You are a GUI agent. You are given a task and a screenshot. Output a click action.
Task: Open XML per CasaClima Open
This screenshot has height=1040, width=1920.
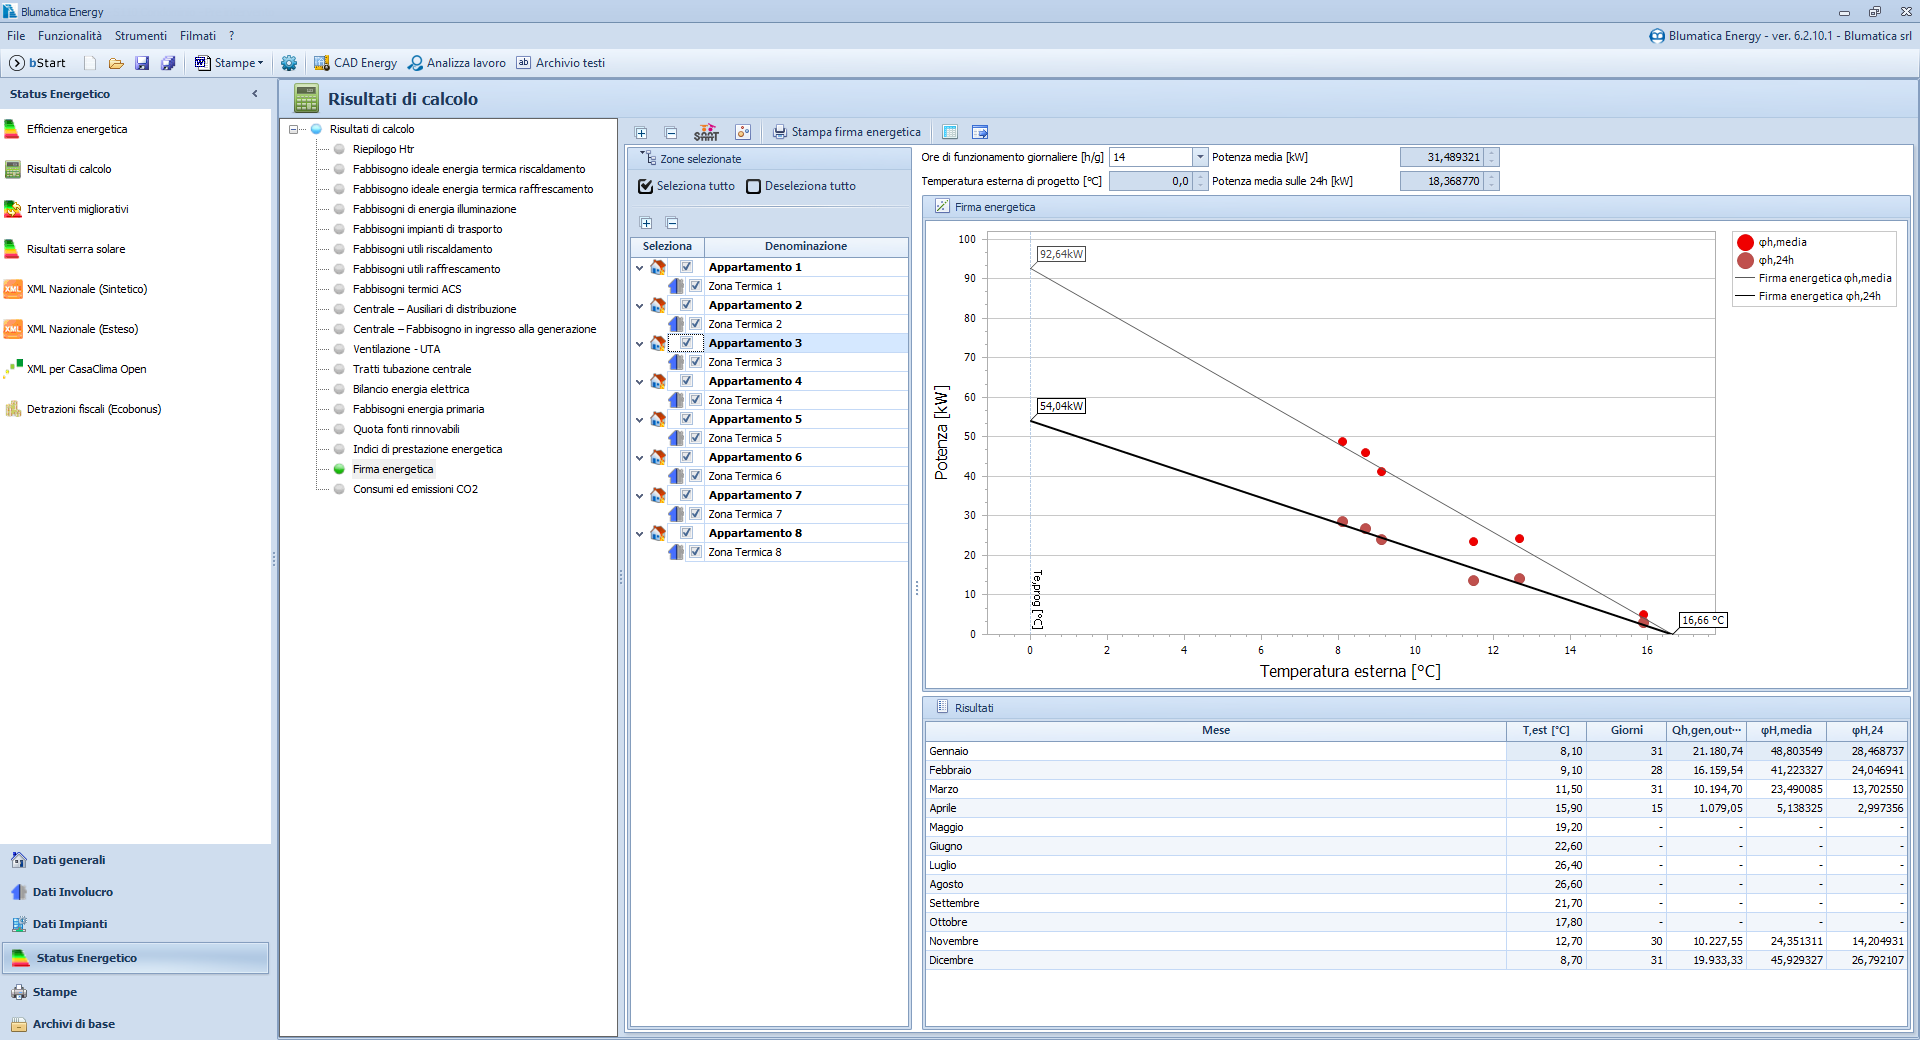click(86, 369)
